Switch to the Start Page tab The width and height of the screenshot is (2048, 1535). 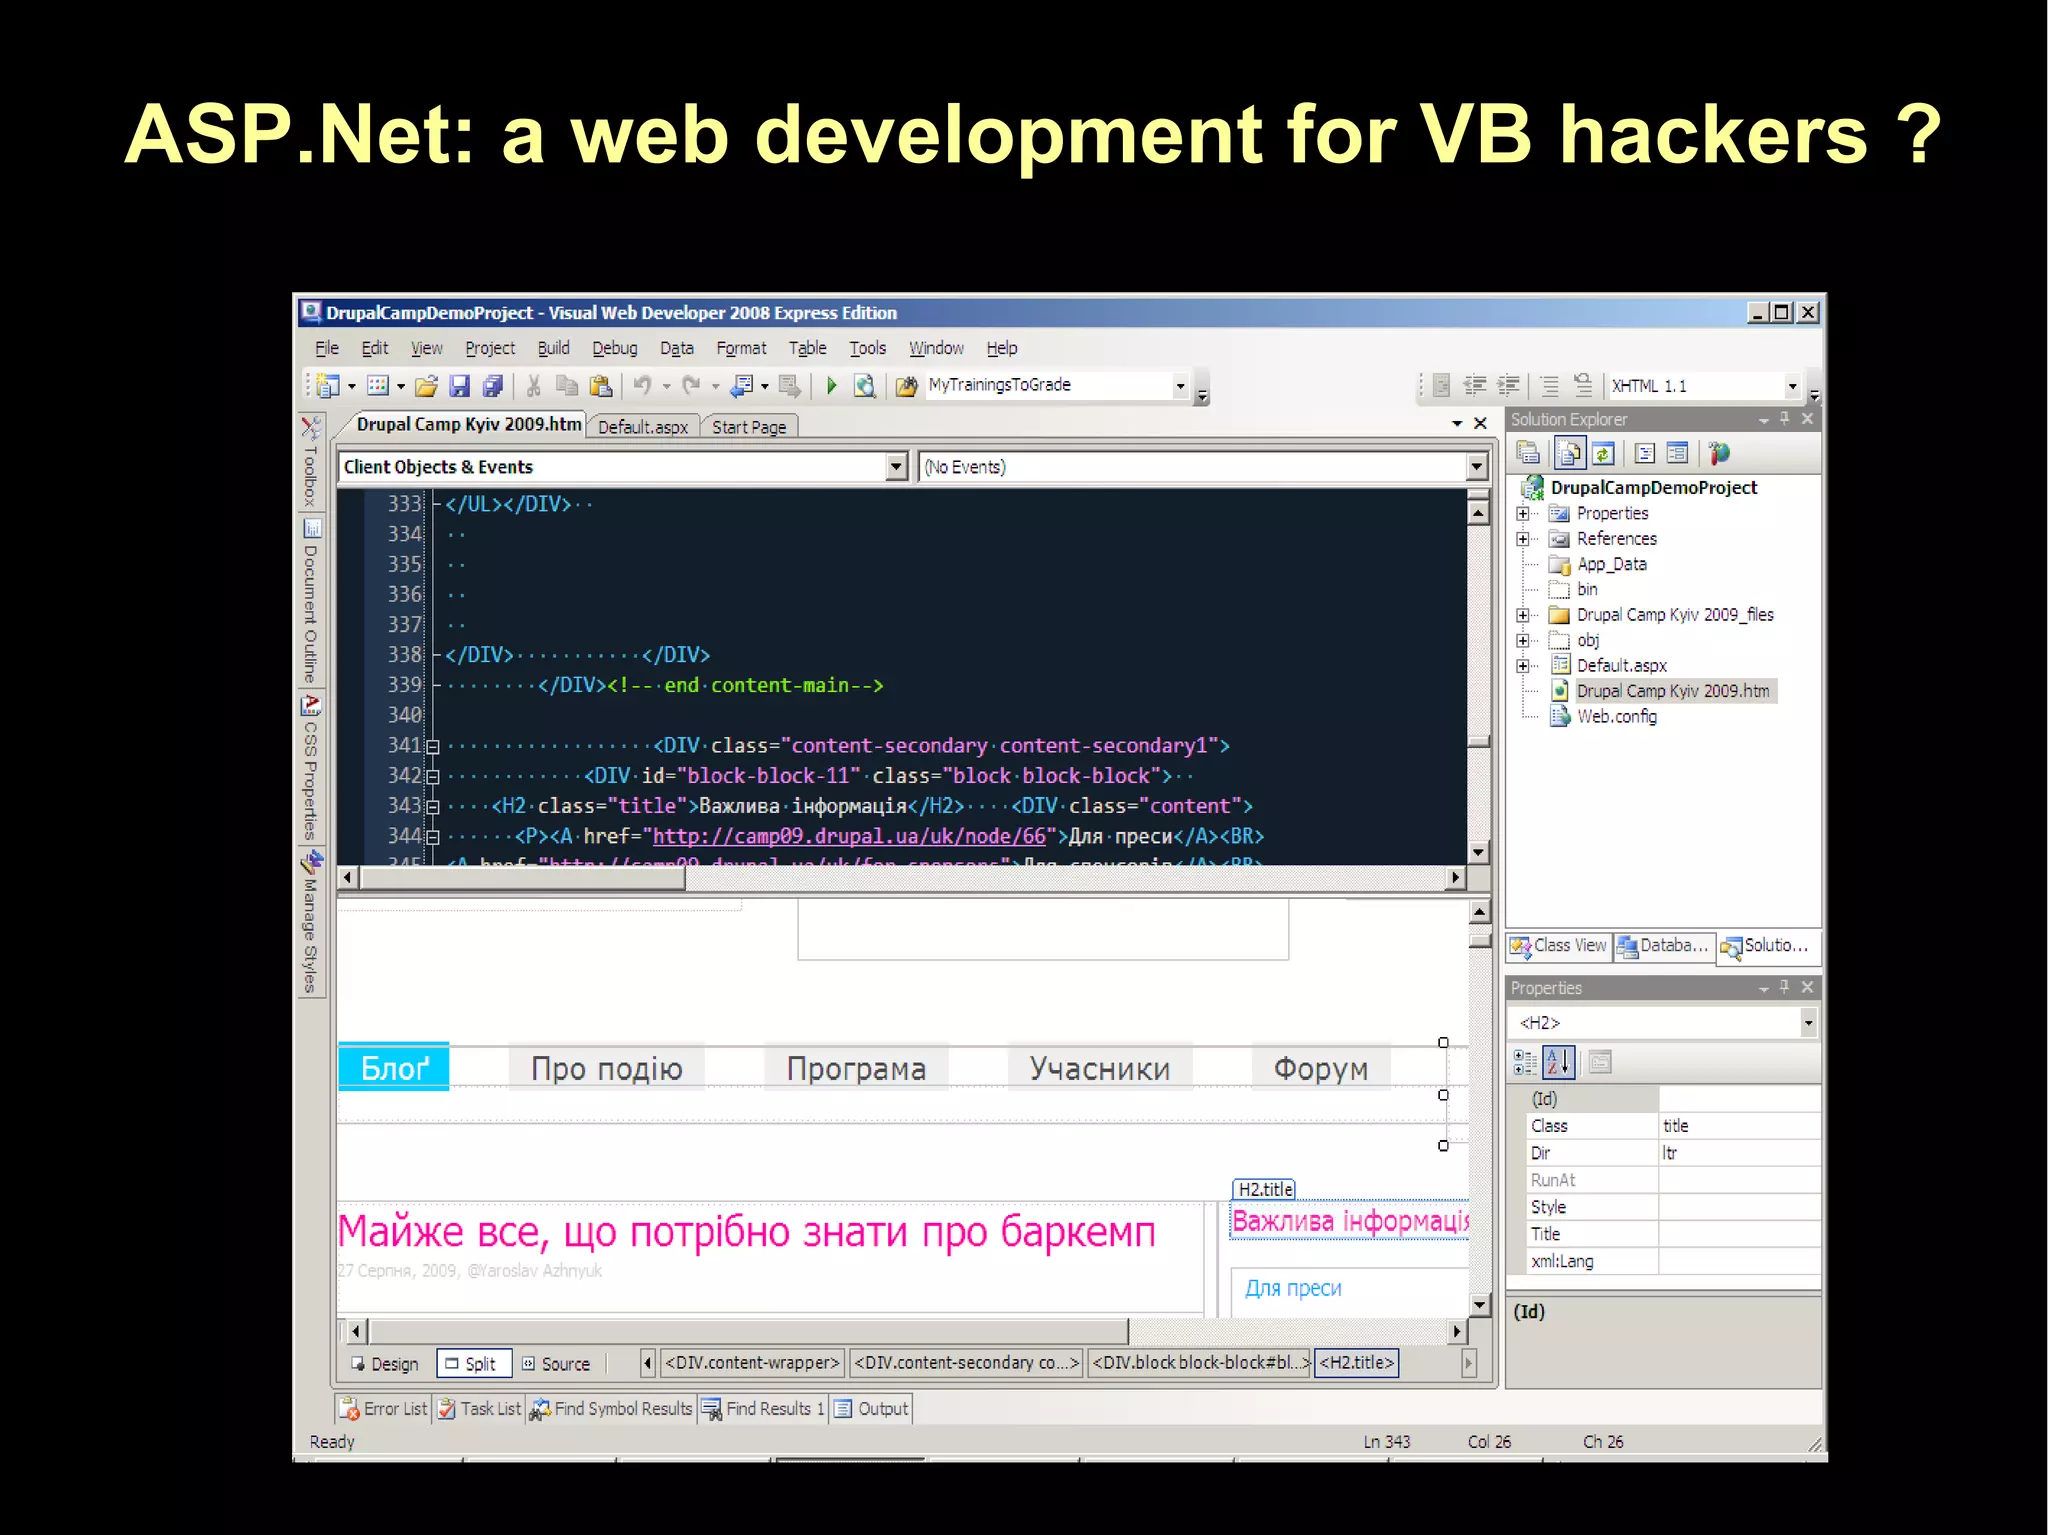point(749,427)
